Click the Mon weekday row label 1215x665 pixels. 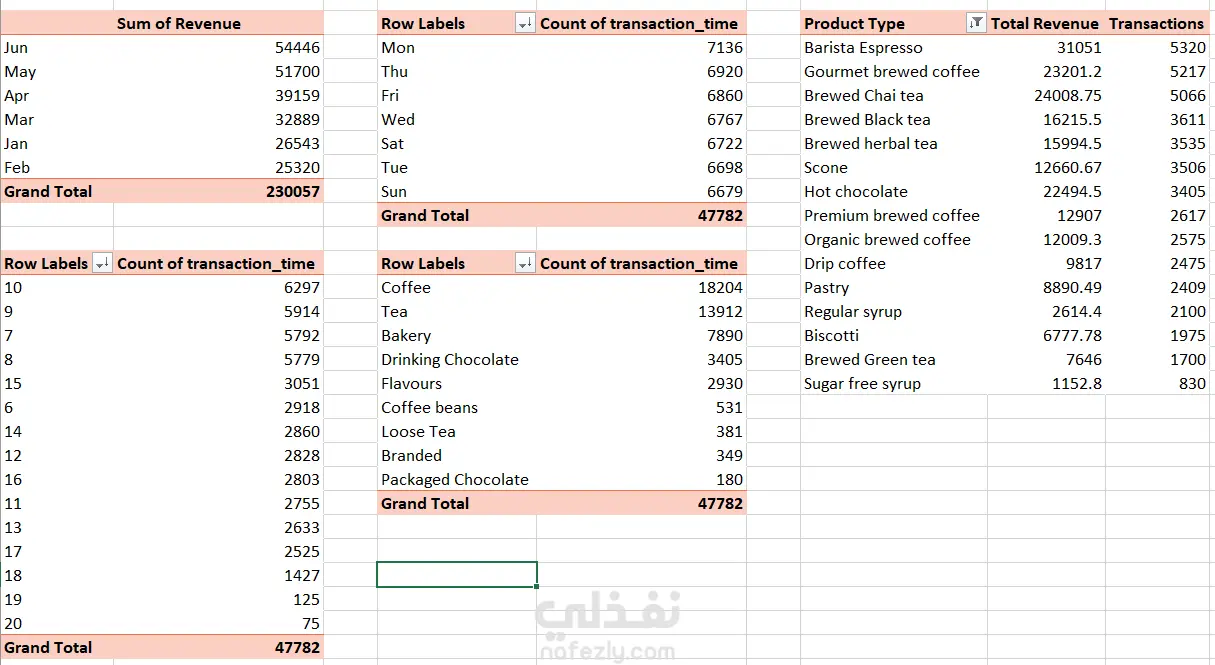(x=398, y=48)
